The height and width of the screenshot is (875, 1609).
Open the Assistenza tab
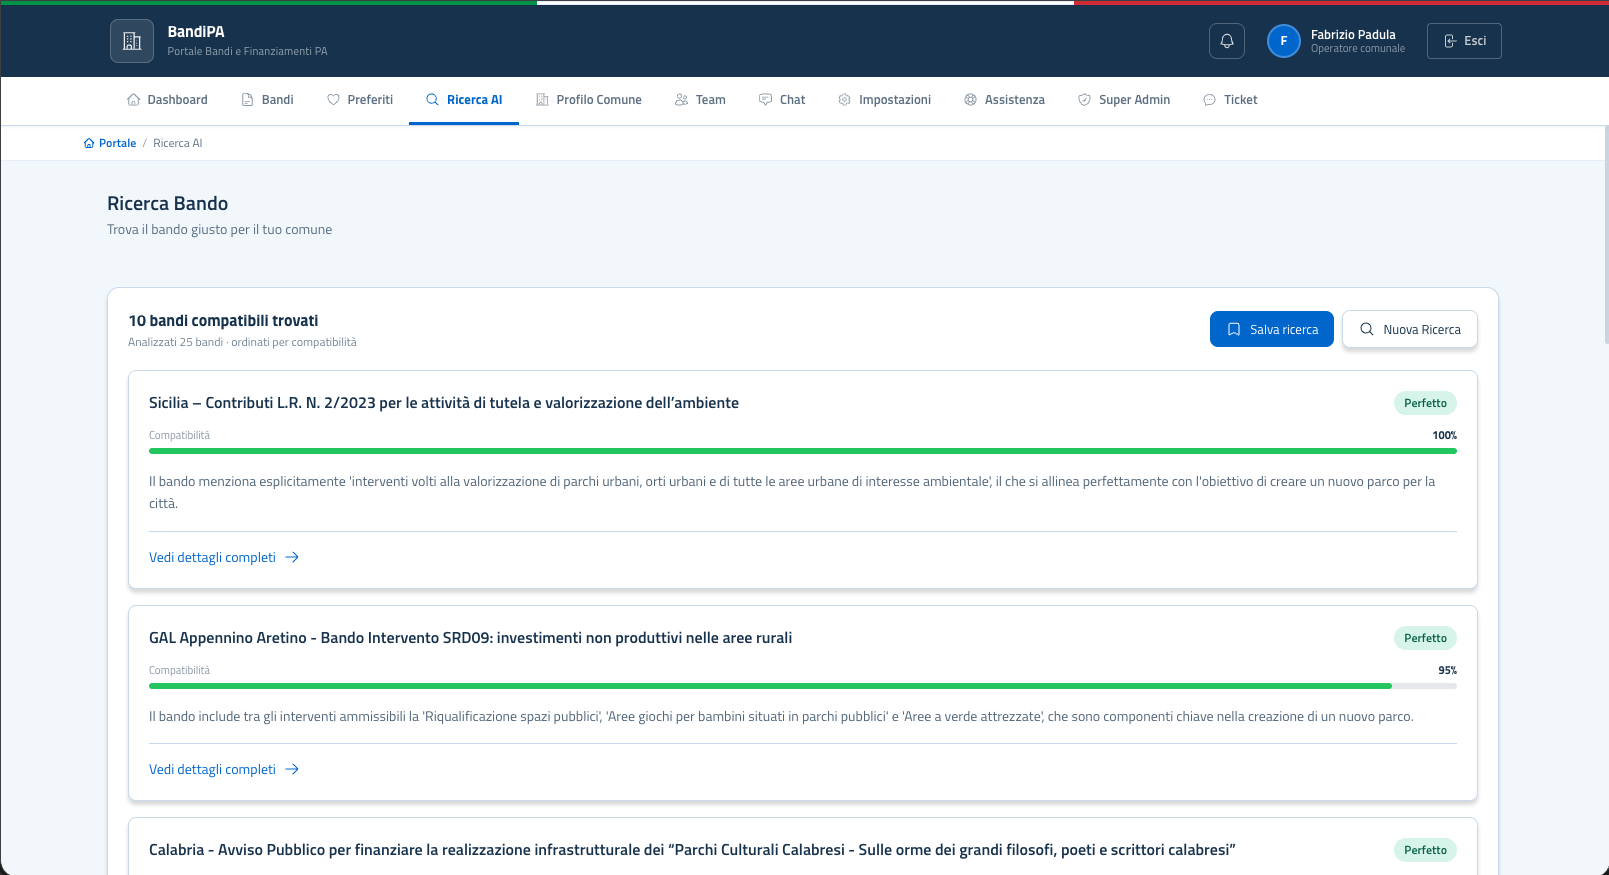(1004, 100)
